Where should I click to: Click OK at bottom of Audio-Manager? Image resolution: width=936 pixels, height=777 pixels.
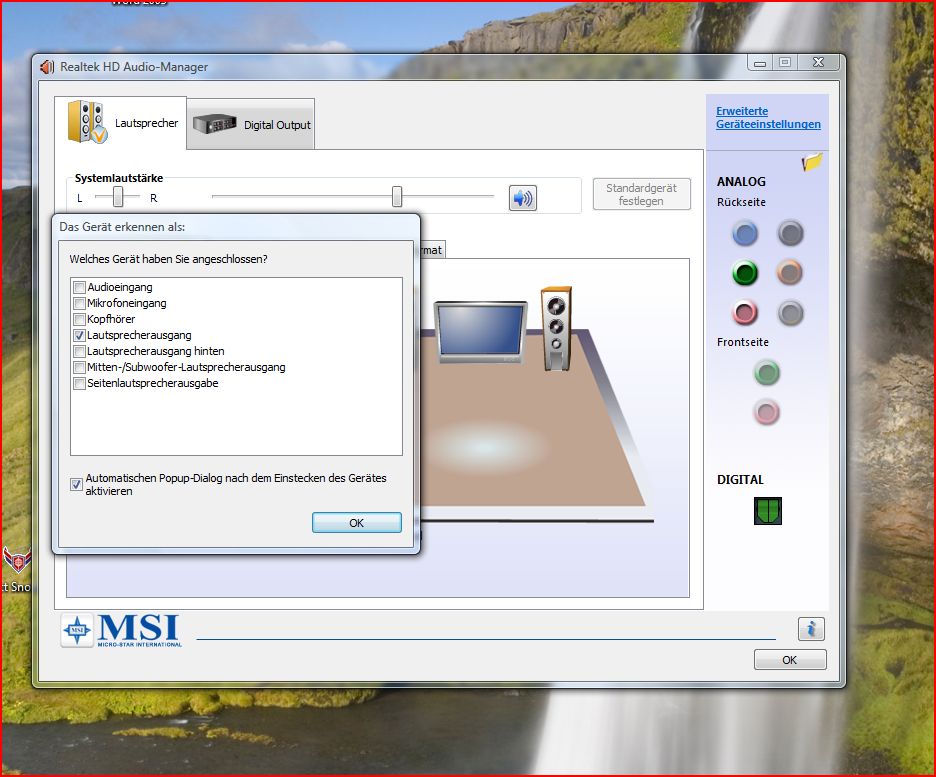790,660
